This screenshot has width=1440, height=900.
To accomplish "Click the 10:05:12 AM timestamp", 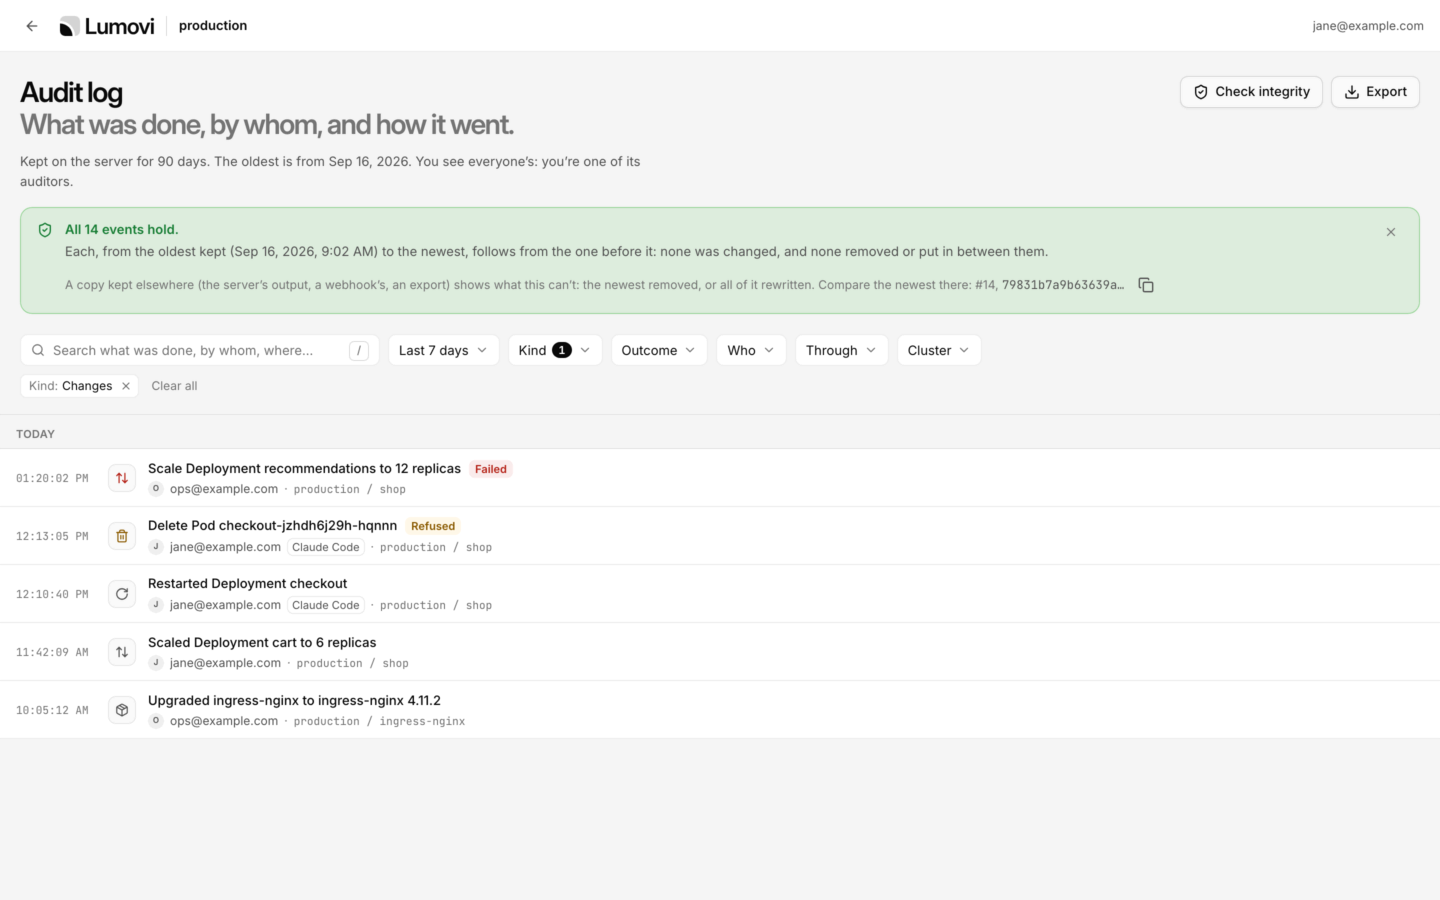I will coord(52,710).
